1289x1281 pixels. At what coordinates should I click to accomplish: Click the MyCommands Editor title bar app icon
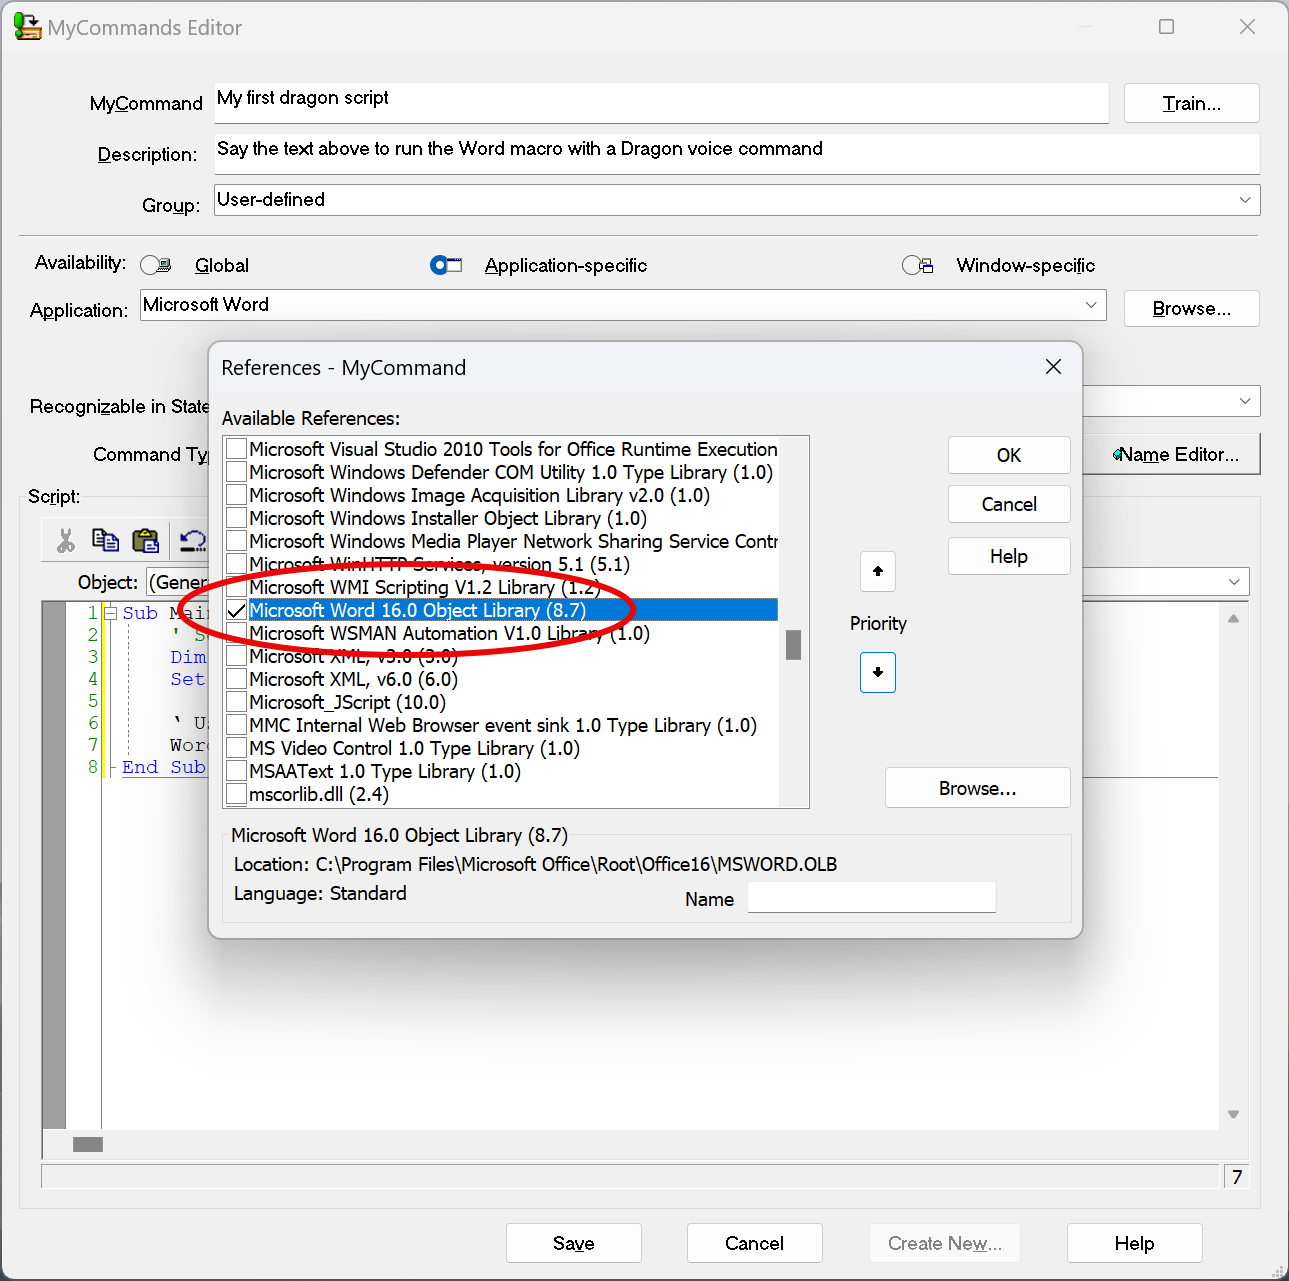click(27, 27)
